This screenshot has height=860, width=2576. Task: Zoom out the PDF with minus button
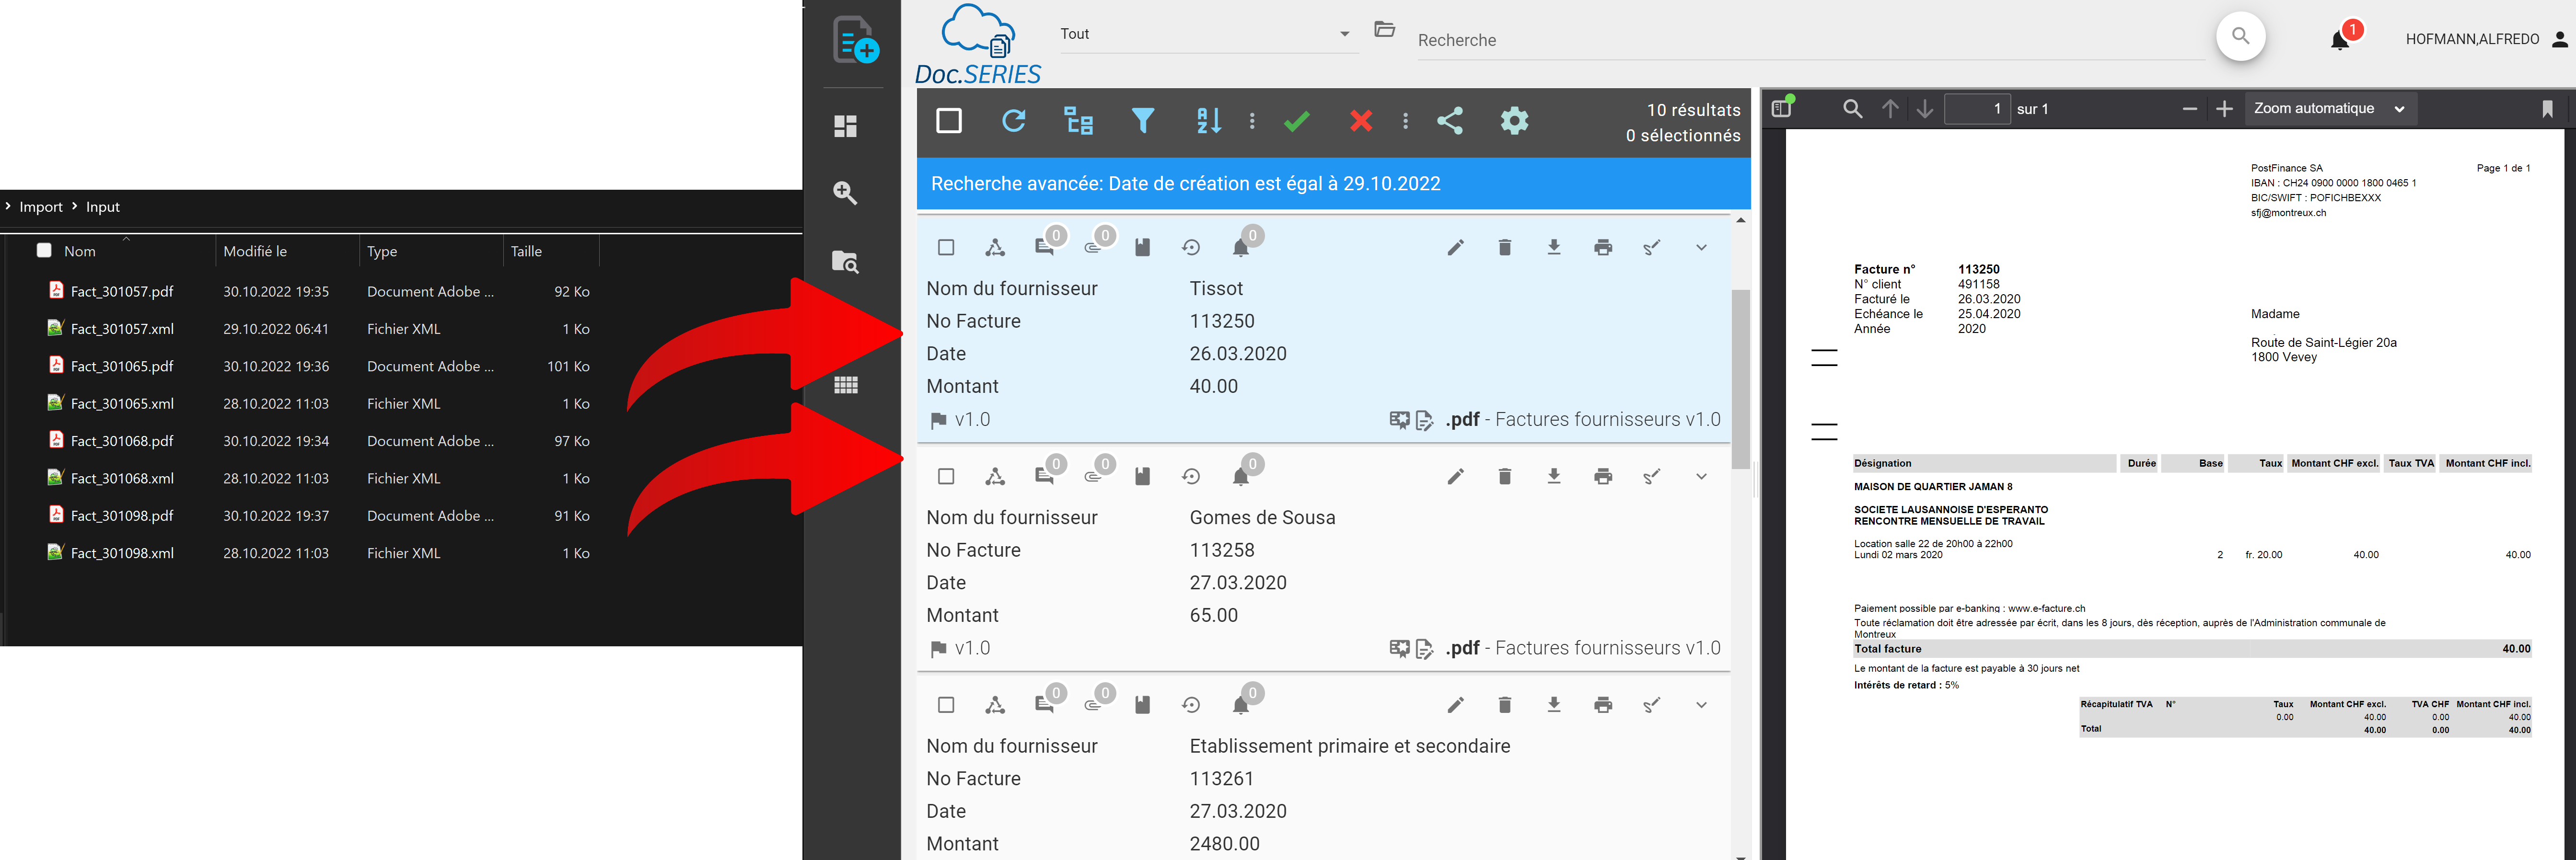2189,109
